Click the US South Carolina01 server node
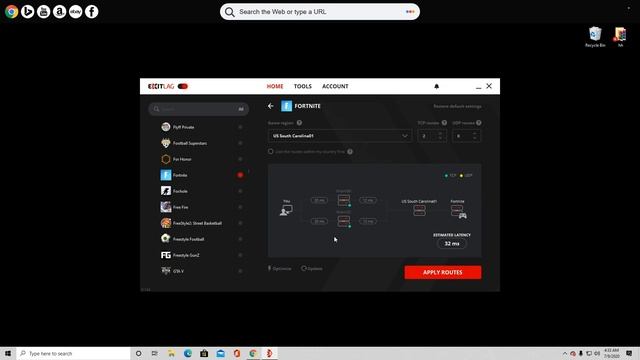The height and width of the screenshot is (360, 640). tap(419, 210)
